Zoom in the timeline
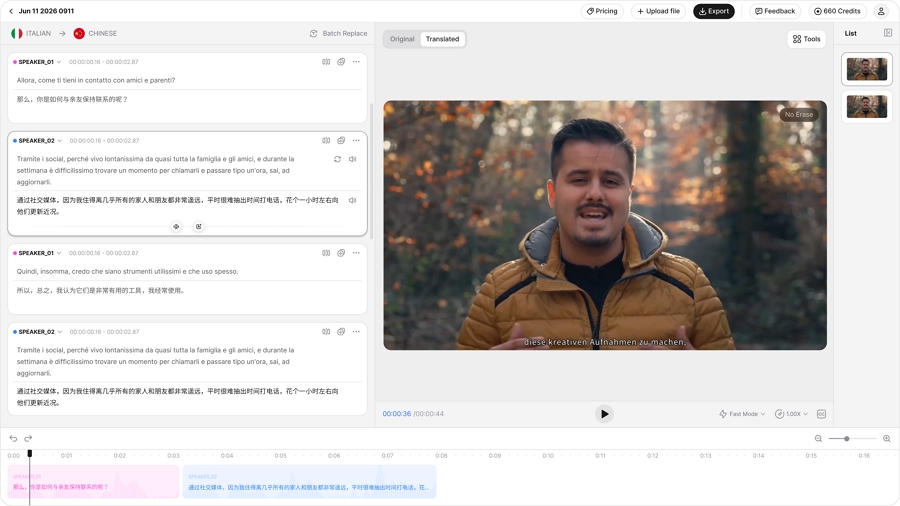The image size is (900, 506). coord(887,438)
